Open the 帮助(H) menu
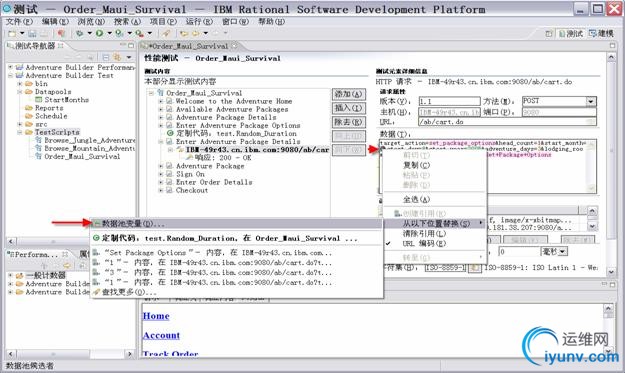The width and height of the screenshot is (625, 373). pyautogui.click(x=271, y=22)
